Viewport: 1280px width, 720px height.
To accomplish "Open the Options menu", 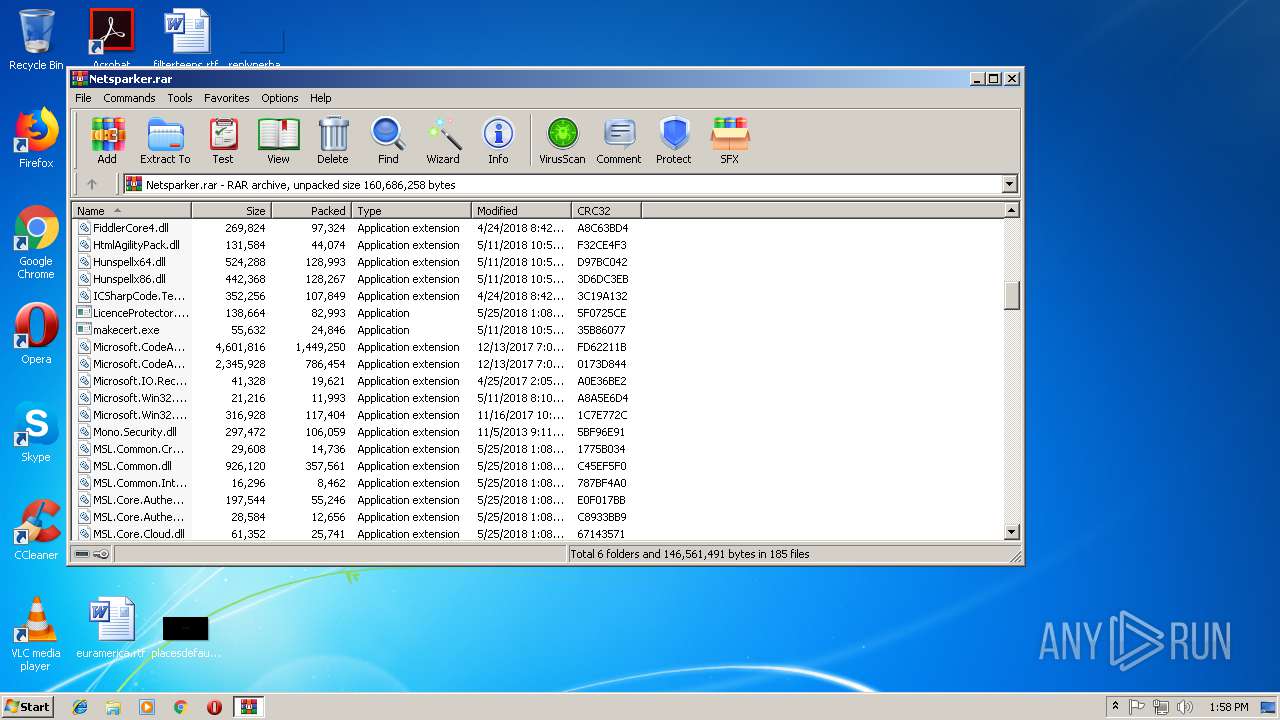I will (x=280, y=98).
